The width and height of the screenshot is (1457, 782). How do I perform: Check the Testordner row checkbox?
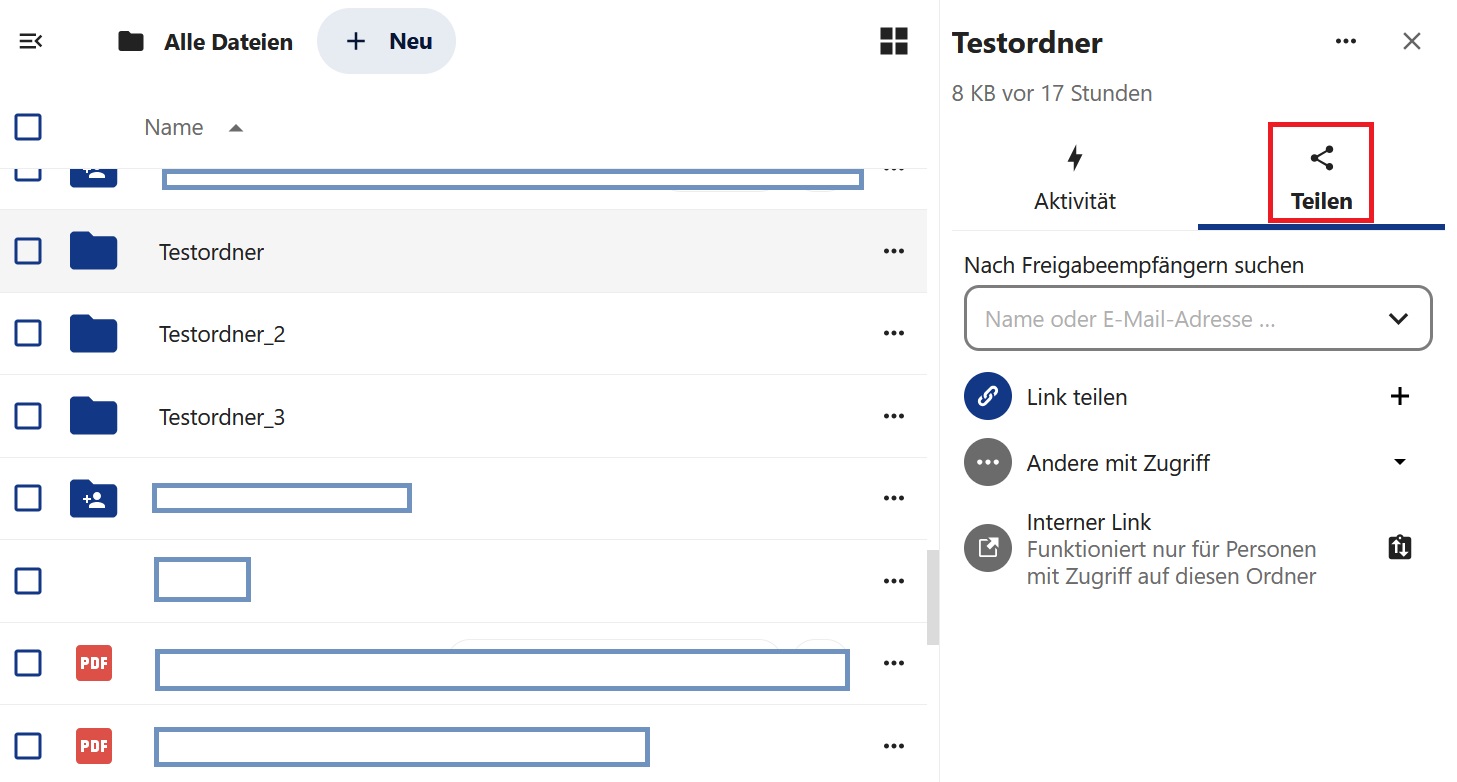[x=28, y=251]
